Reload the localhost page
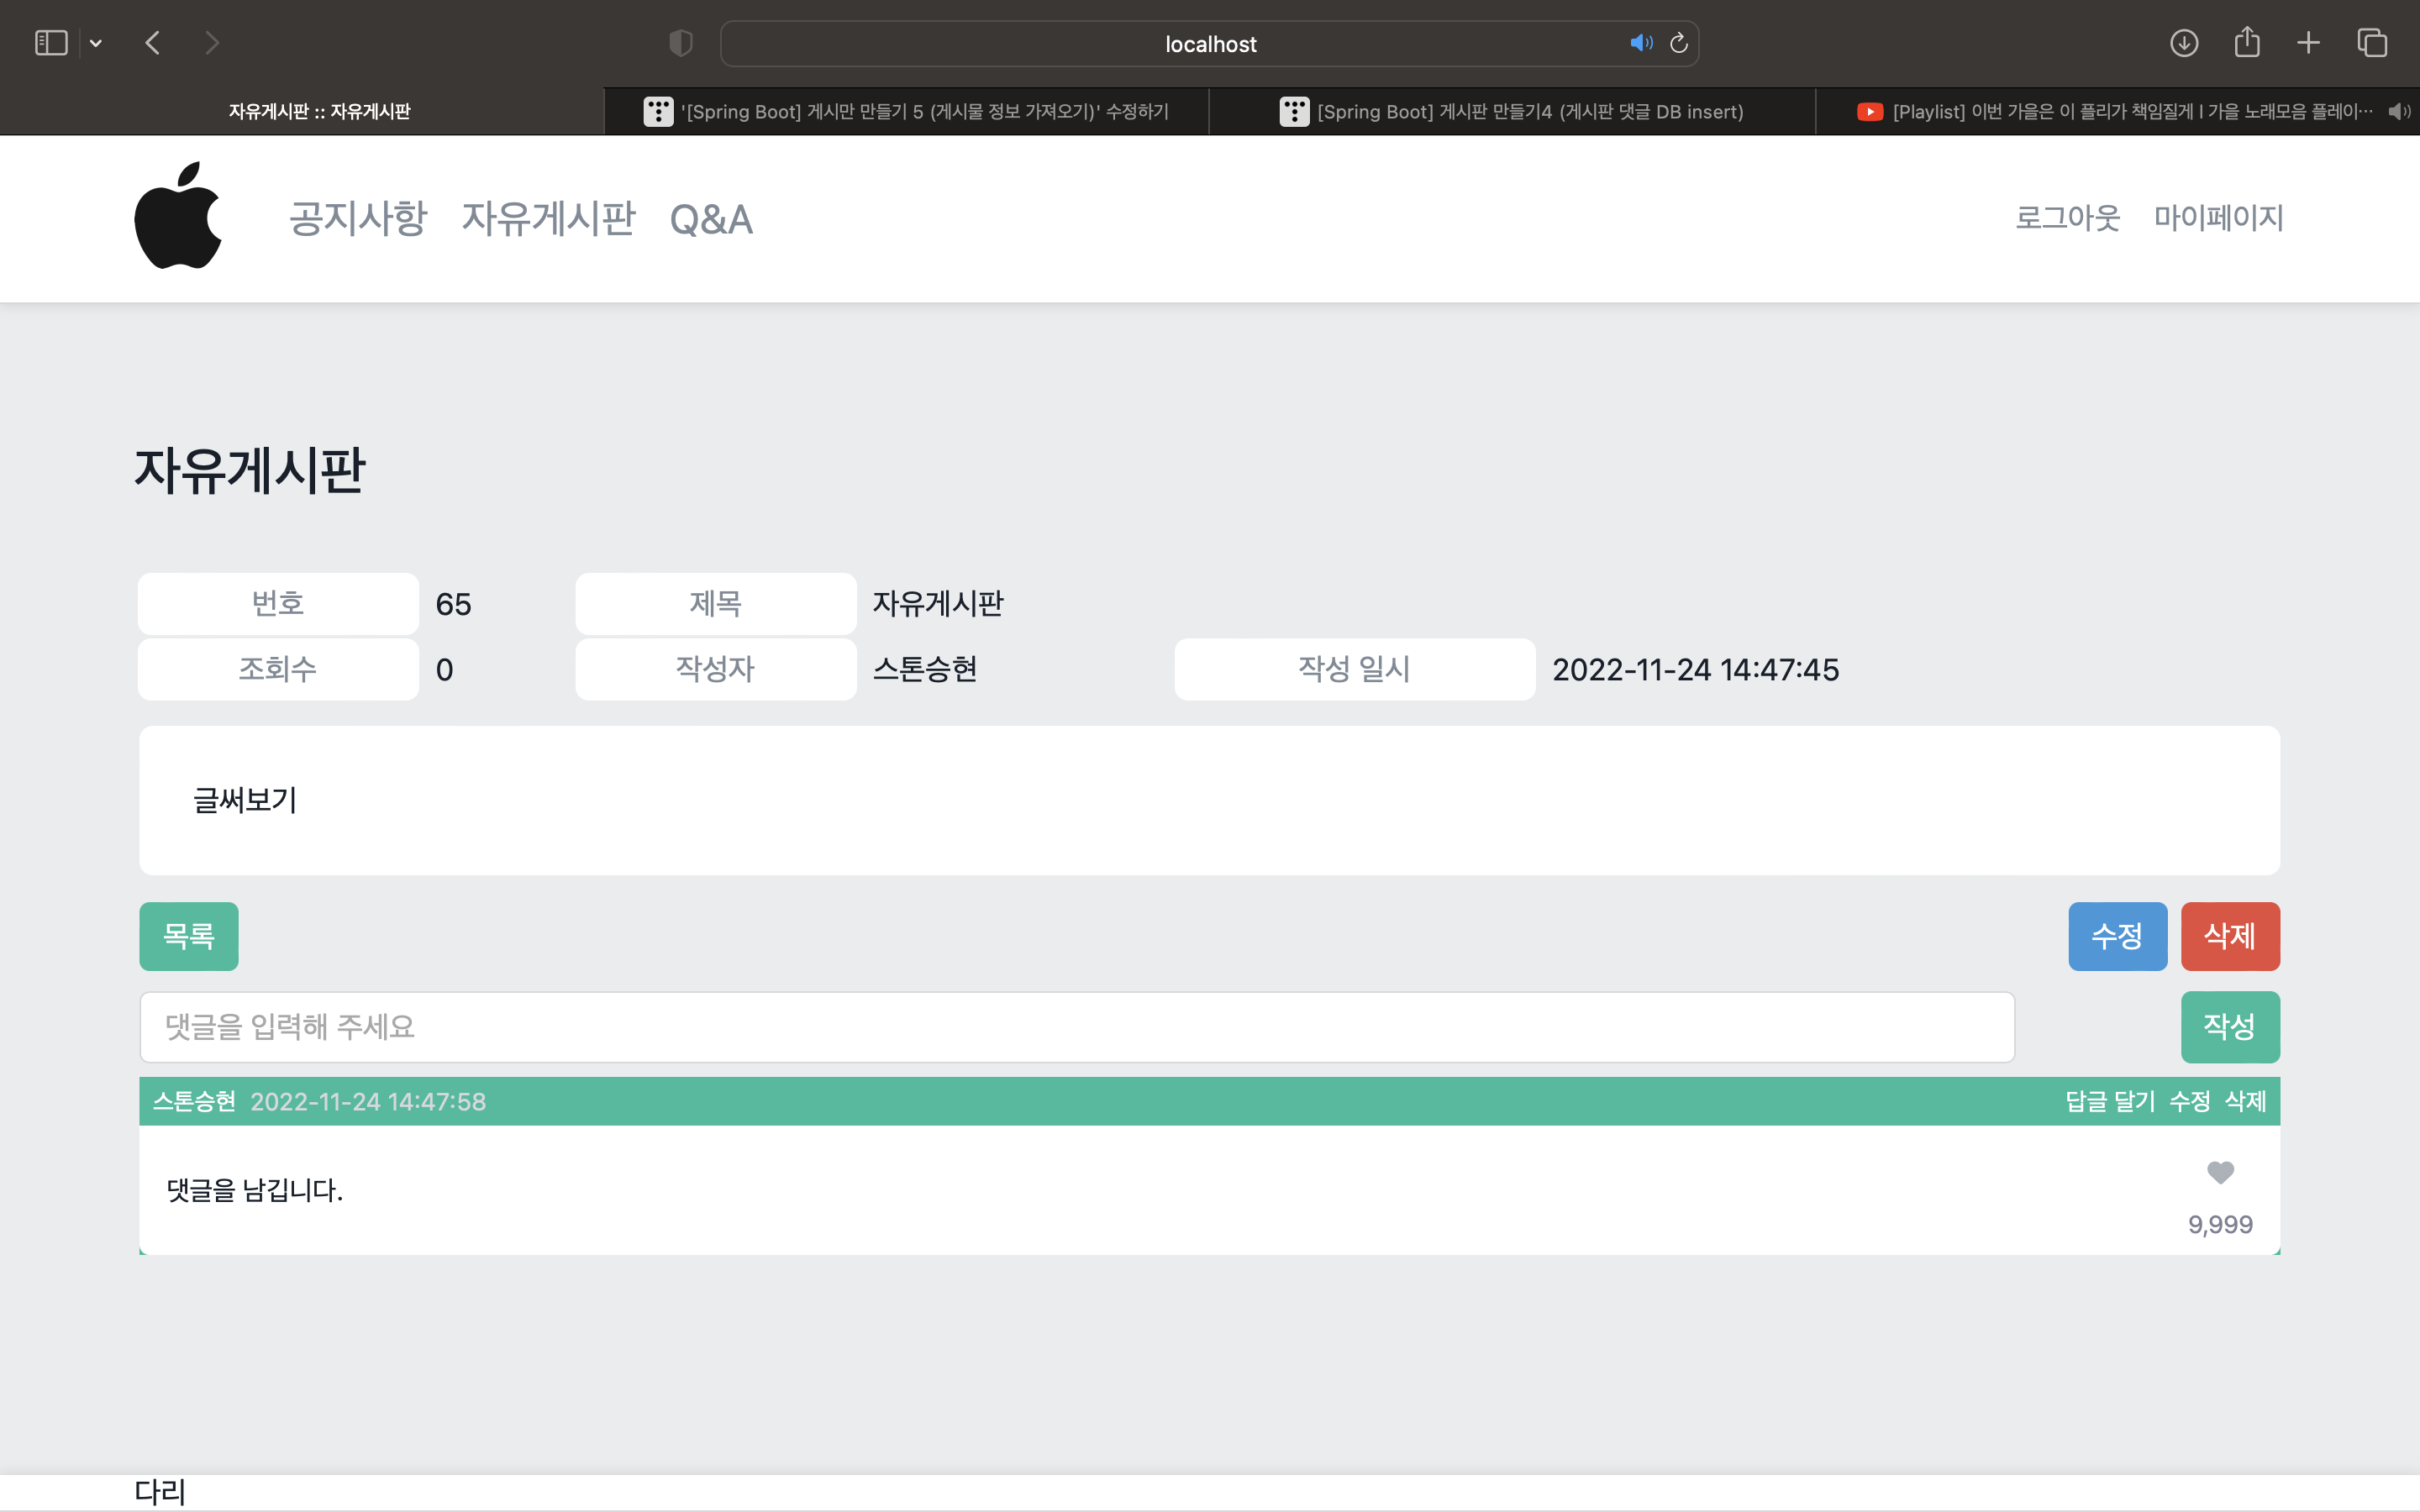The image size is (2420, 1512). (x=1679, y=43)
